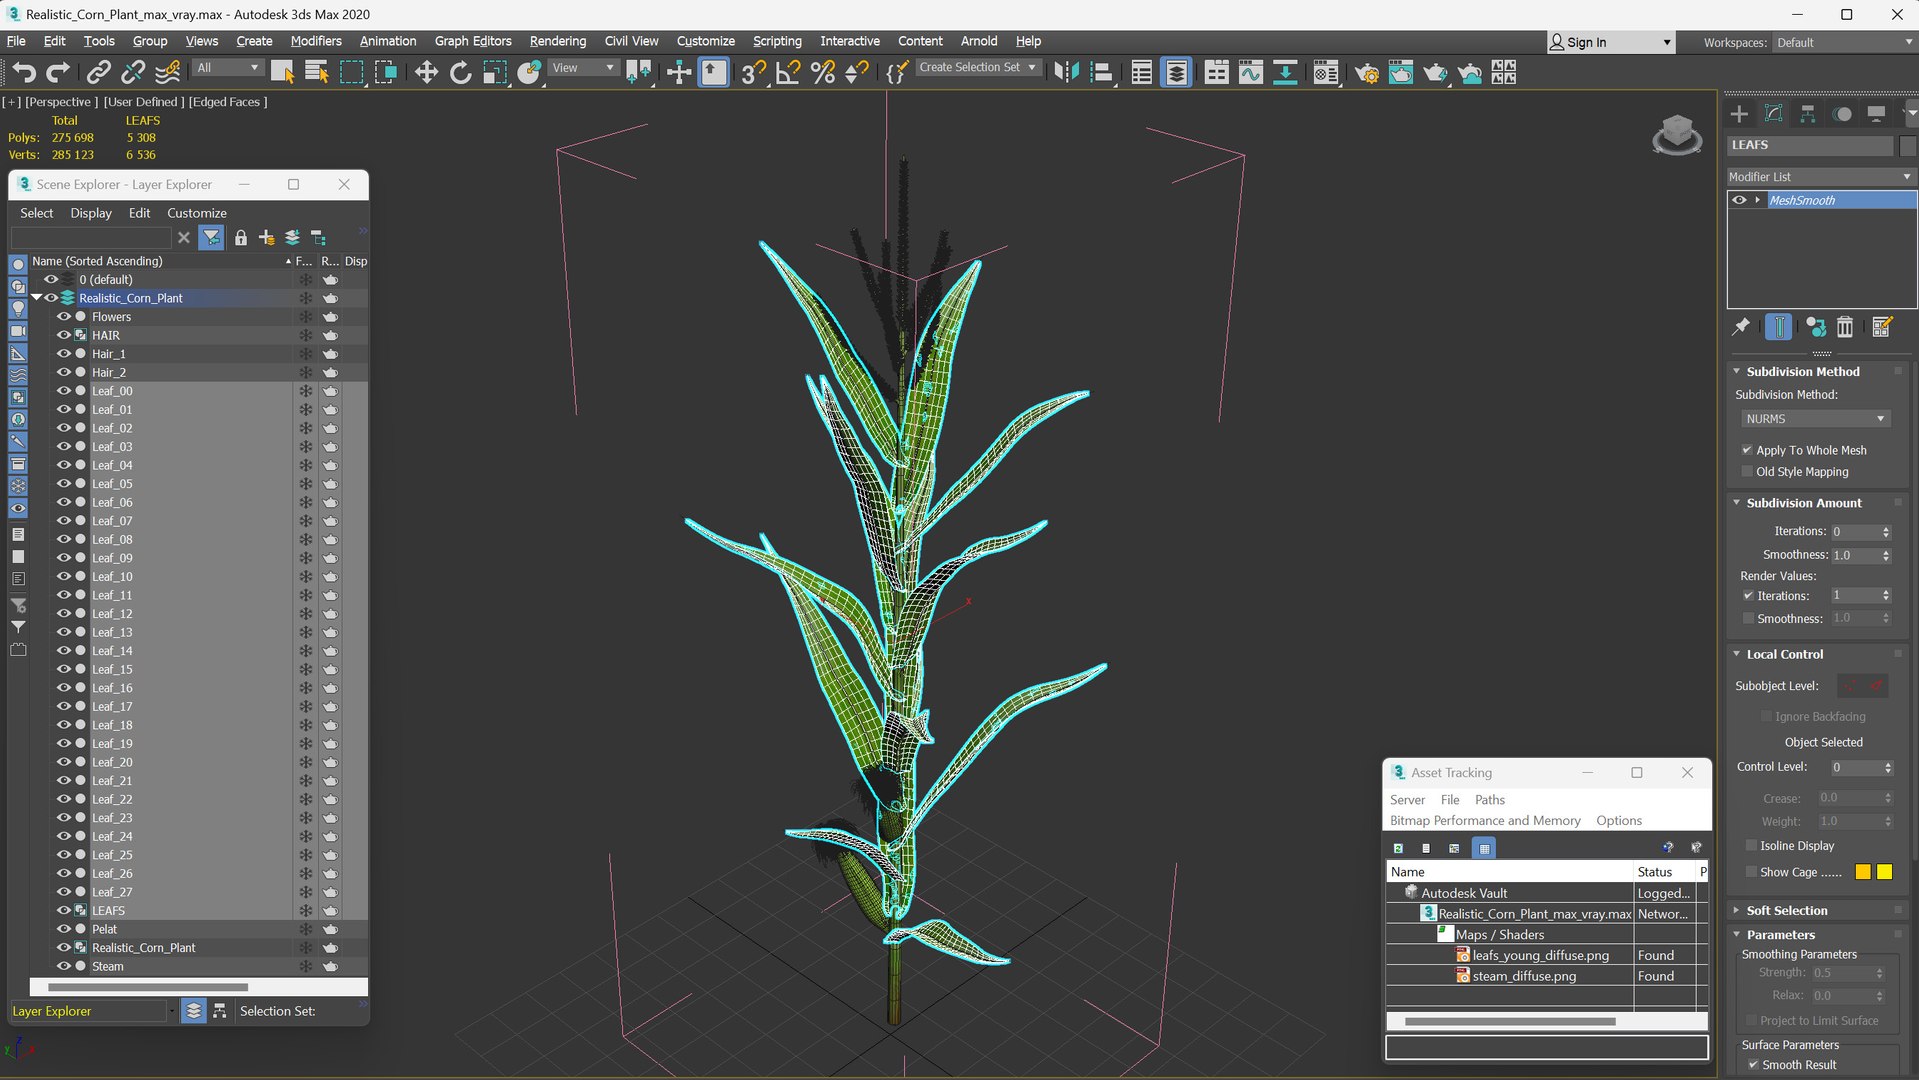Click the Smoothness value field
The height and width of the screenshot is (1080, 1919).
pos(1855,555)
